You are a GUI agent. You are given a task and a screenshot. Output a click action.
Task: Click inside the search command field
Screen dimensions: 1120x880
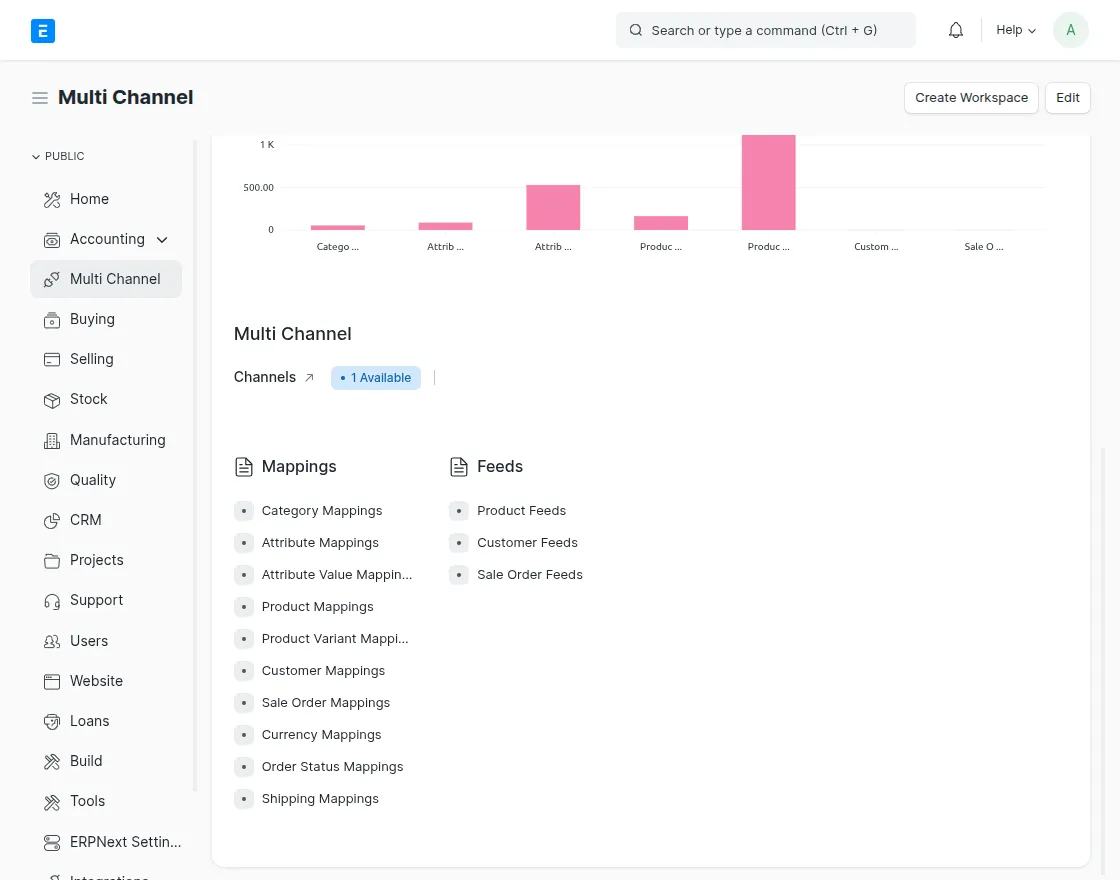(765, 30)
